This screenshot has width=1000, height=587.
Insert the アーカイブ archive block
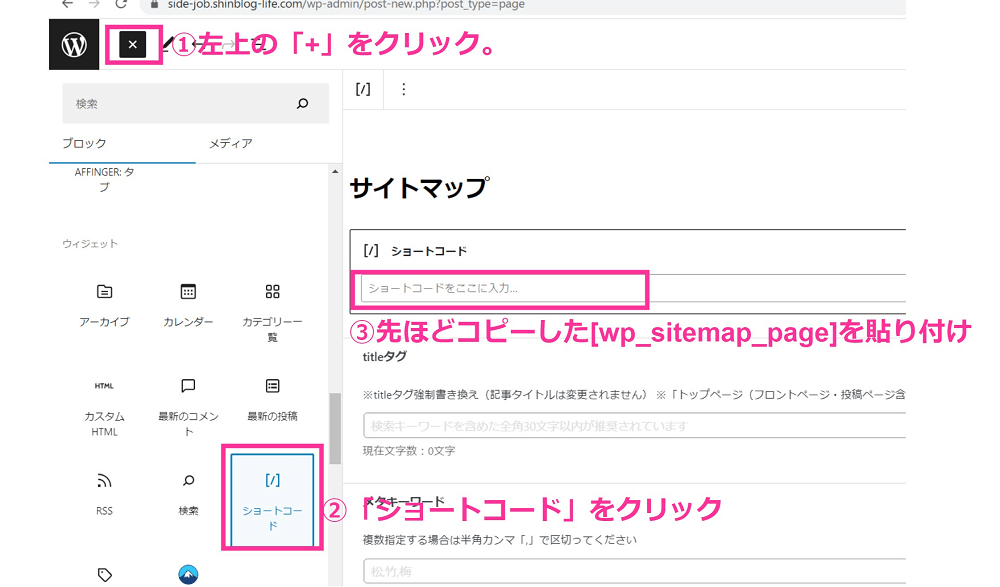[x=105, y=305]
